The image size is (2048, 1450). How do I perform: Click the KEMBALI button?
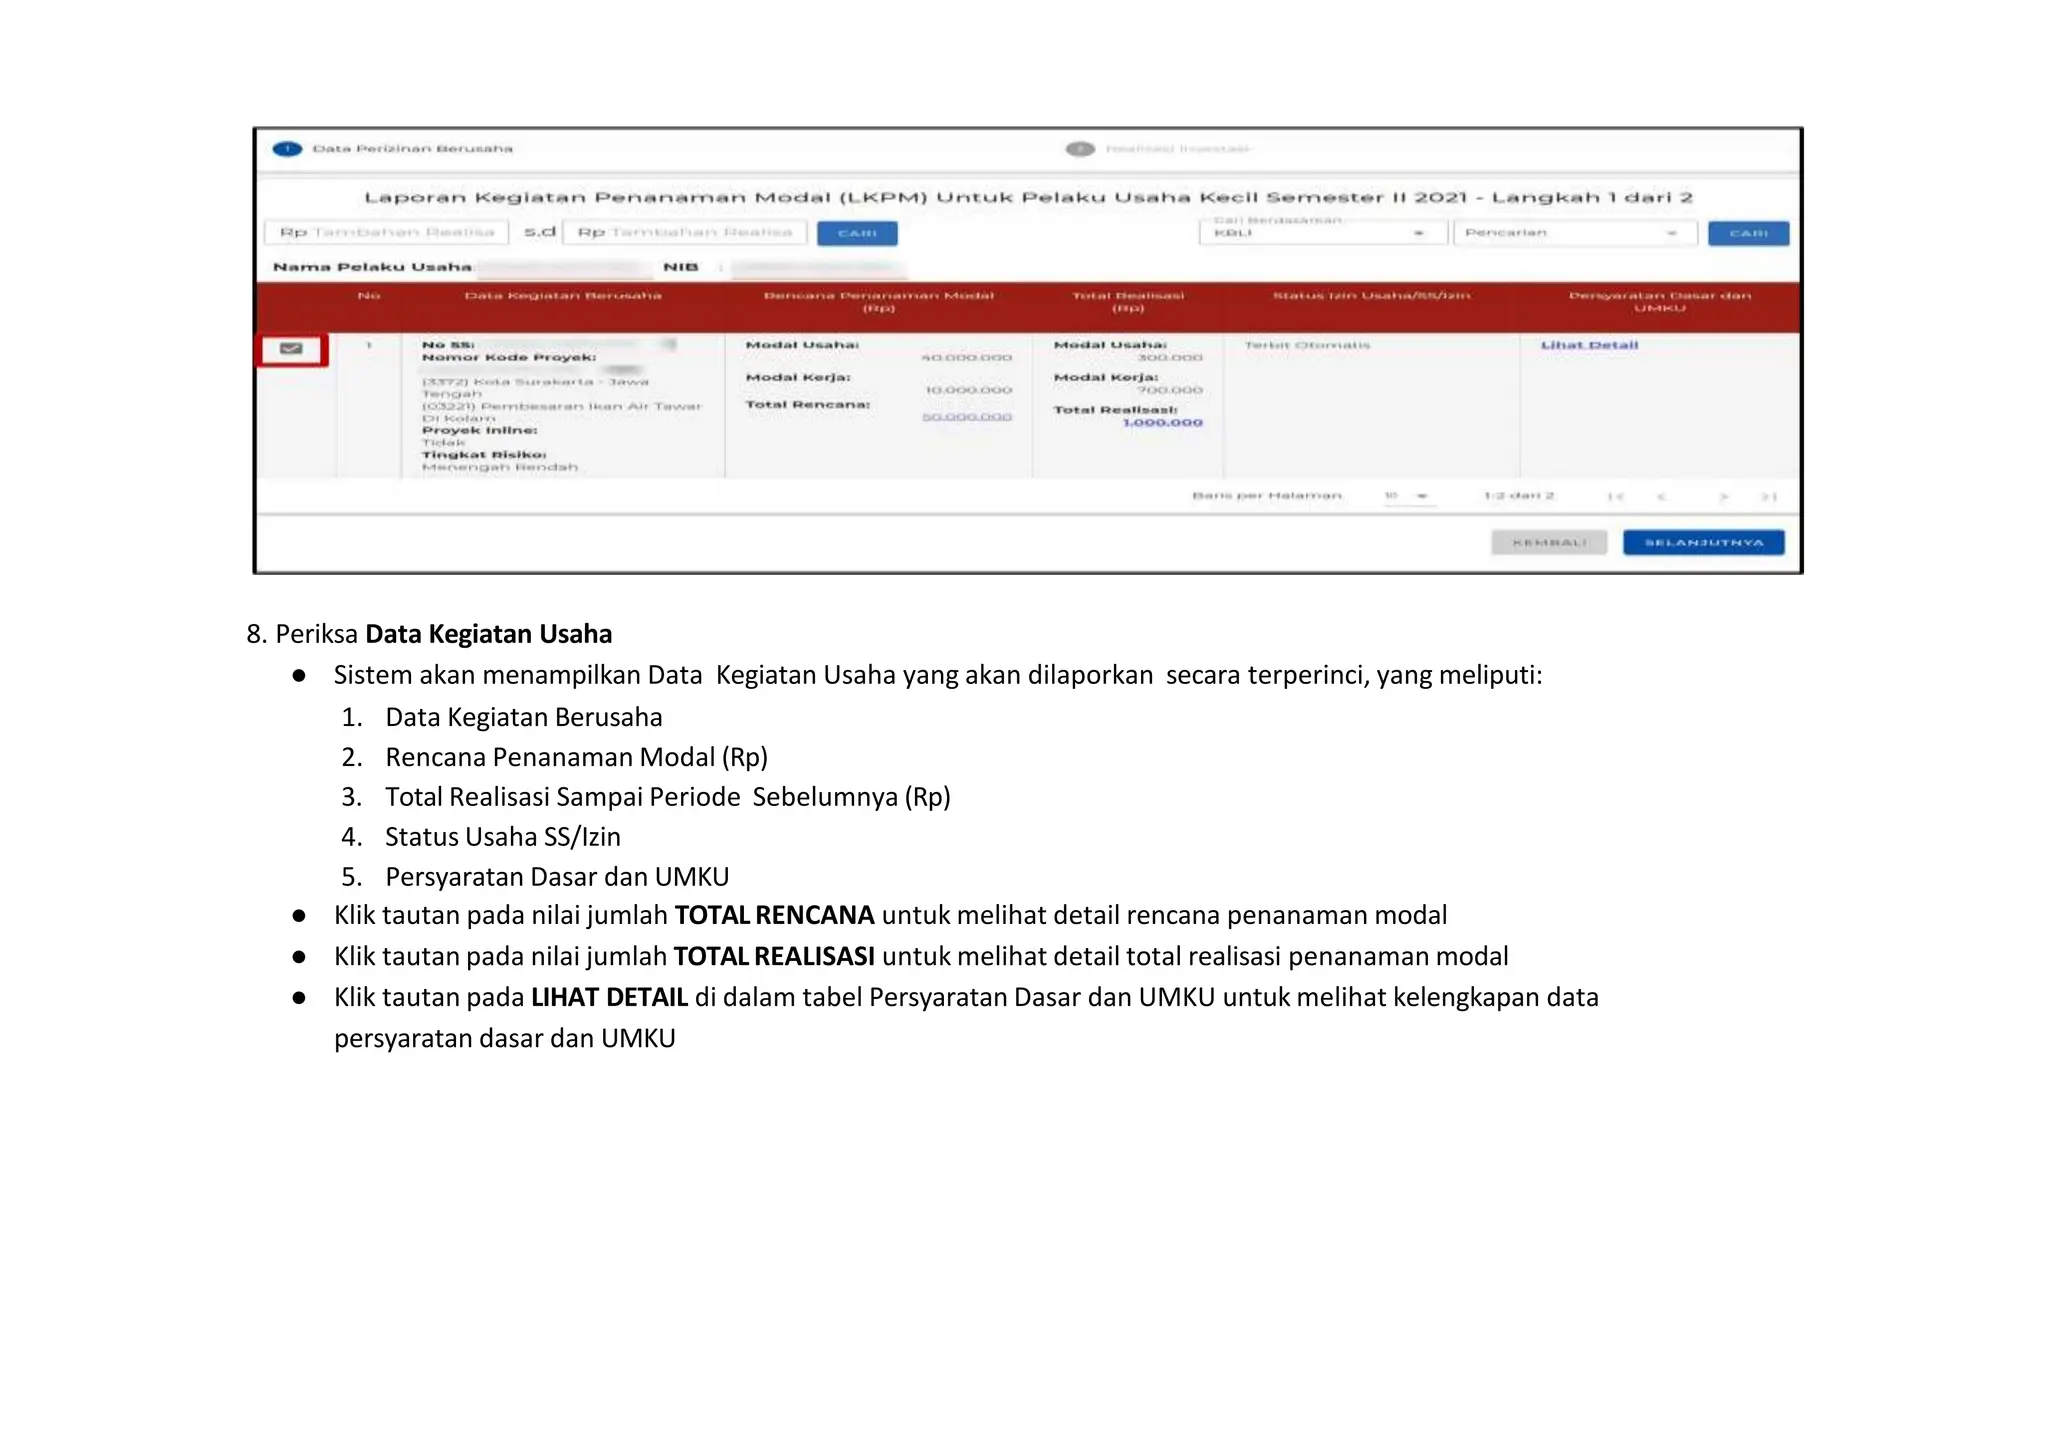(1549, 542)
